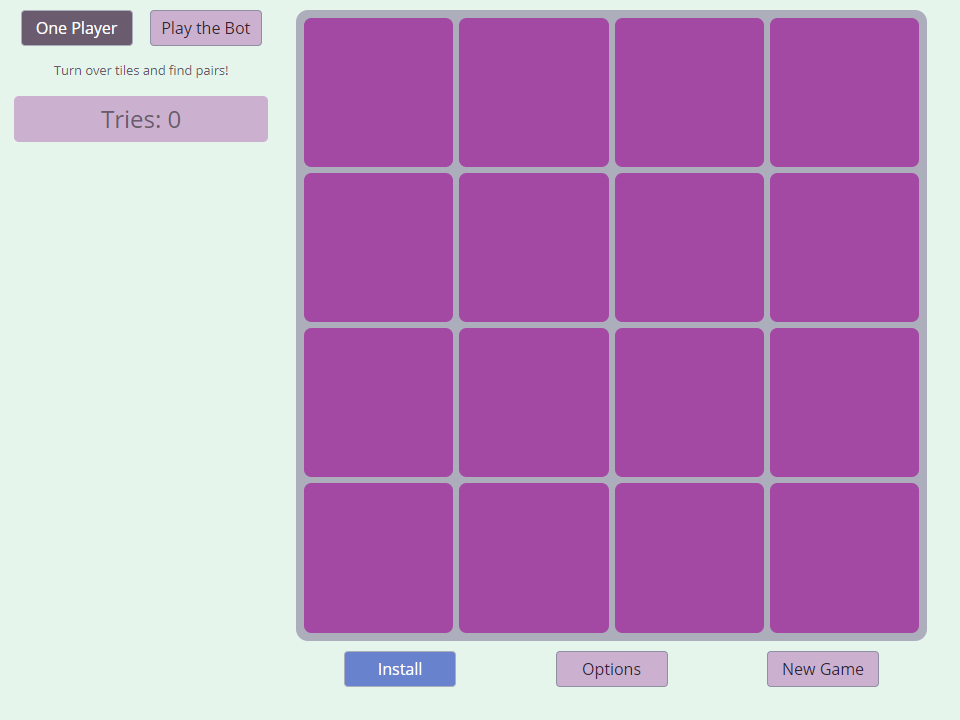960x720 pixels.
Task: Flip the tile in row 4, column 2
Action: point(534,558)
